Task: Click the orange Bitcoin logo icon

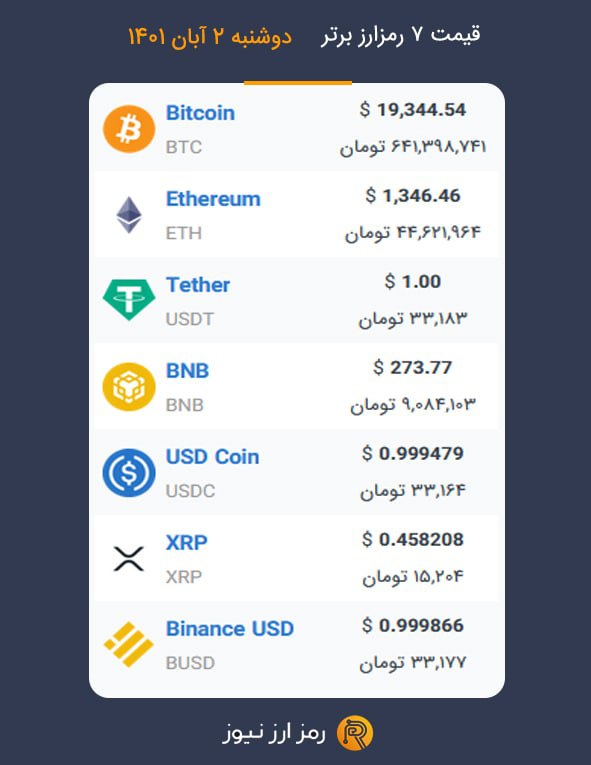Action: click(129, 129)
